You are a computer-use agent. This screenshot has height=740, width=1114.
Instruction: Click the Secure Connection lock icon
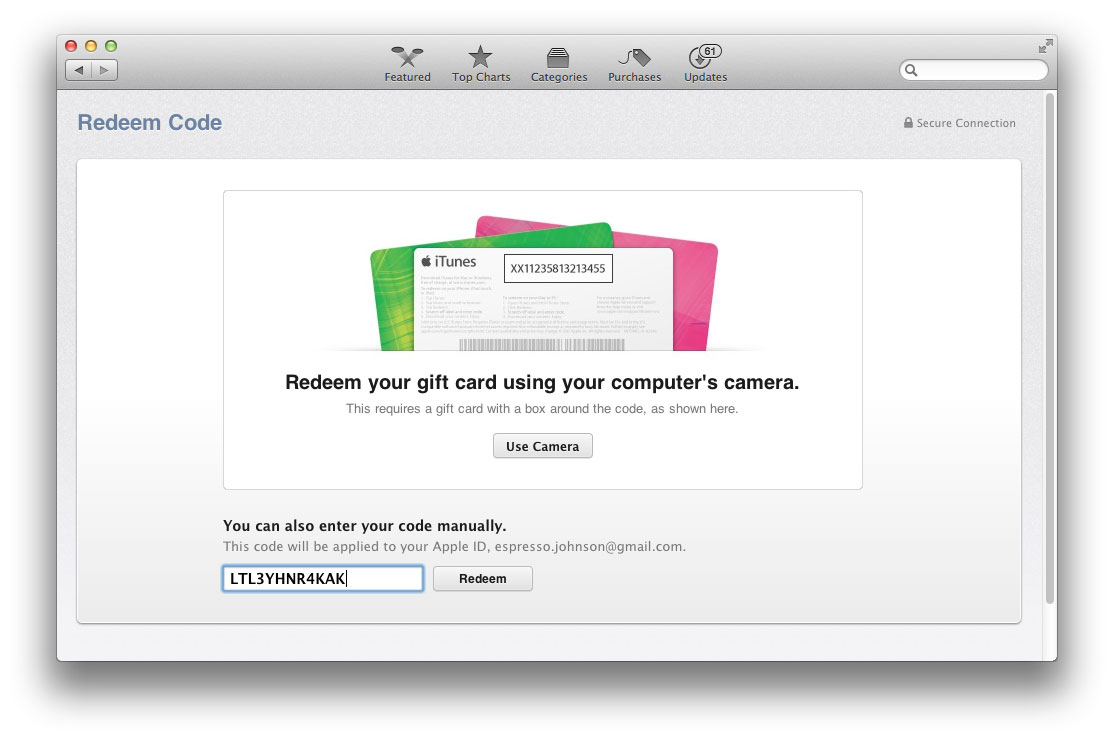[x=908, y=122]
